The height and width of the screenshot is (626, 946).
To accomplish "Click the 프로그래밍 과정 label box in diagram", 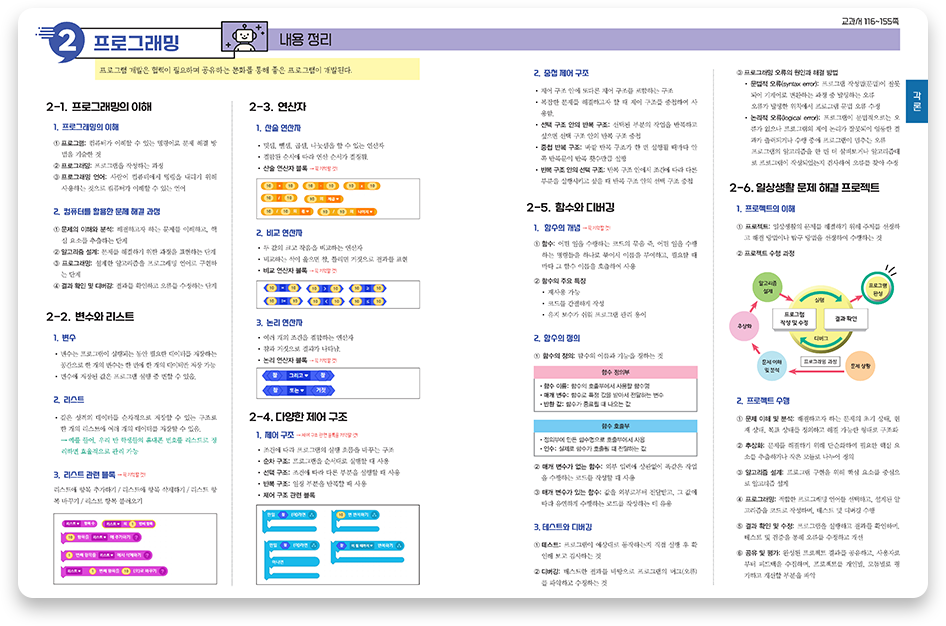I will click(x=819, y=361).
